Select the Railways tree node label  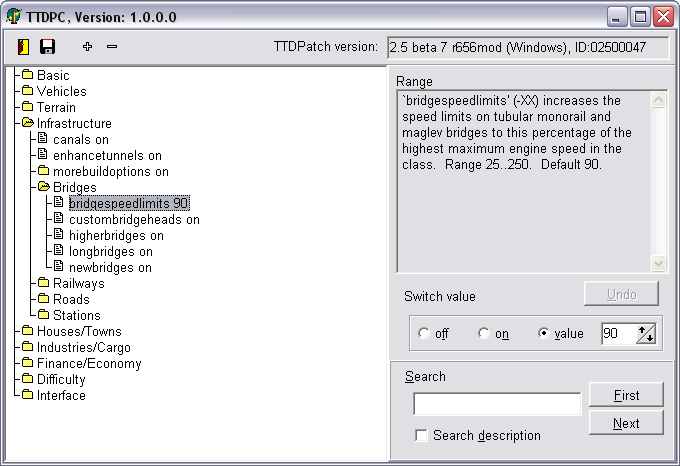78,284
